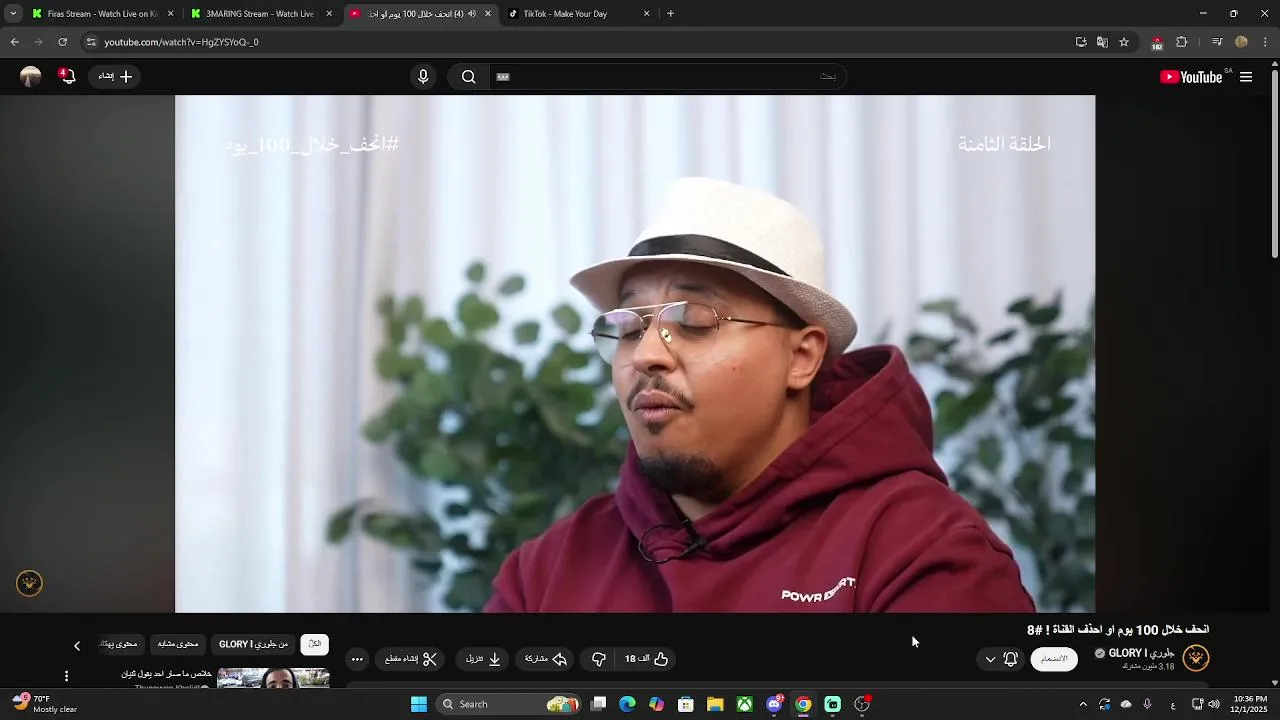The width and height of the screenshot is (1280, 720).
Task: Click the Create plus button
Action: (115, 76)
